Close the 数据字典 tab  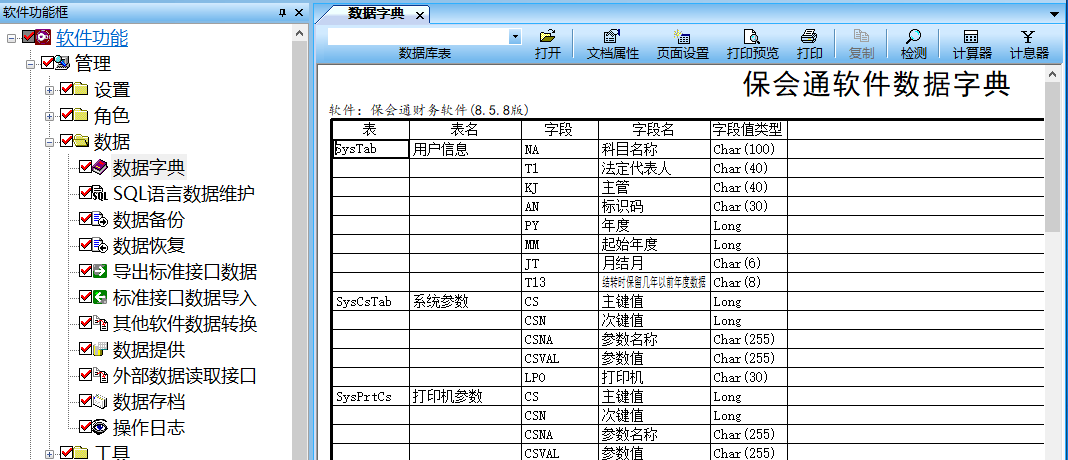(420, 14)
